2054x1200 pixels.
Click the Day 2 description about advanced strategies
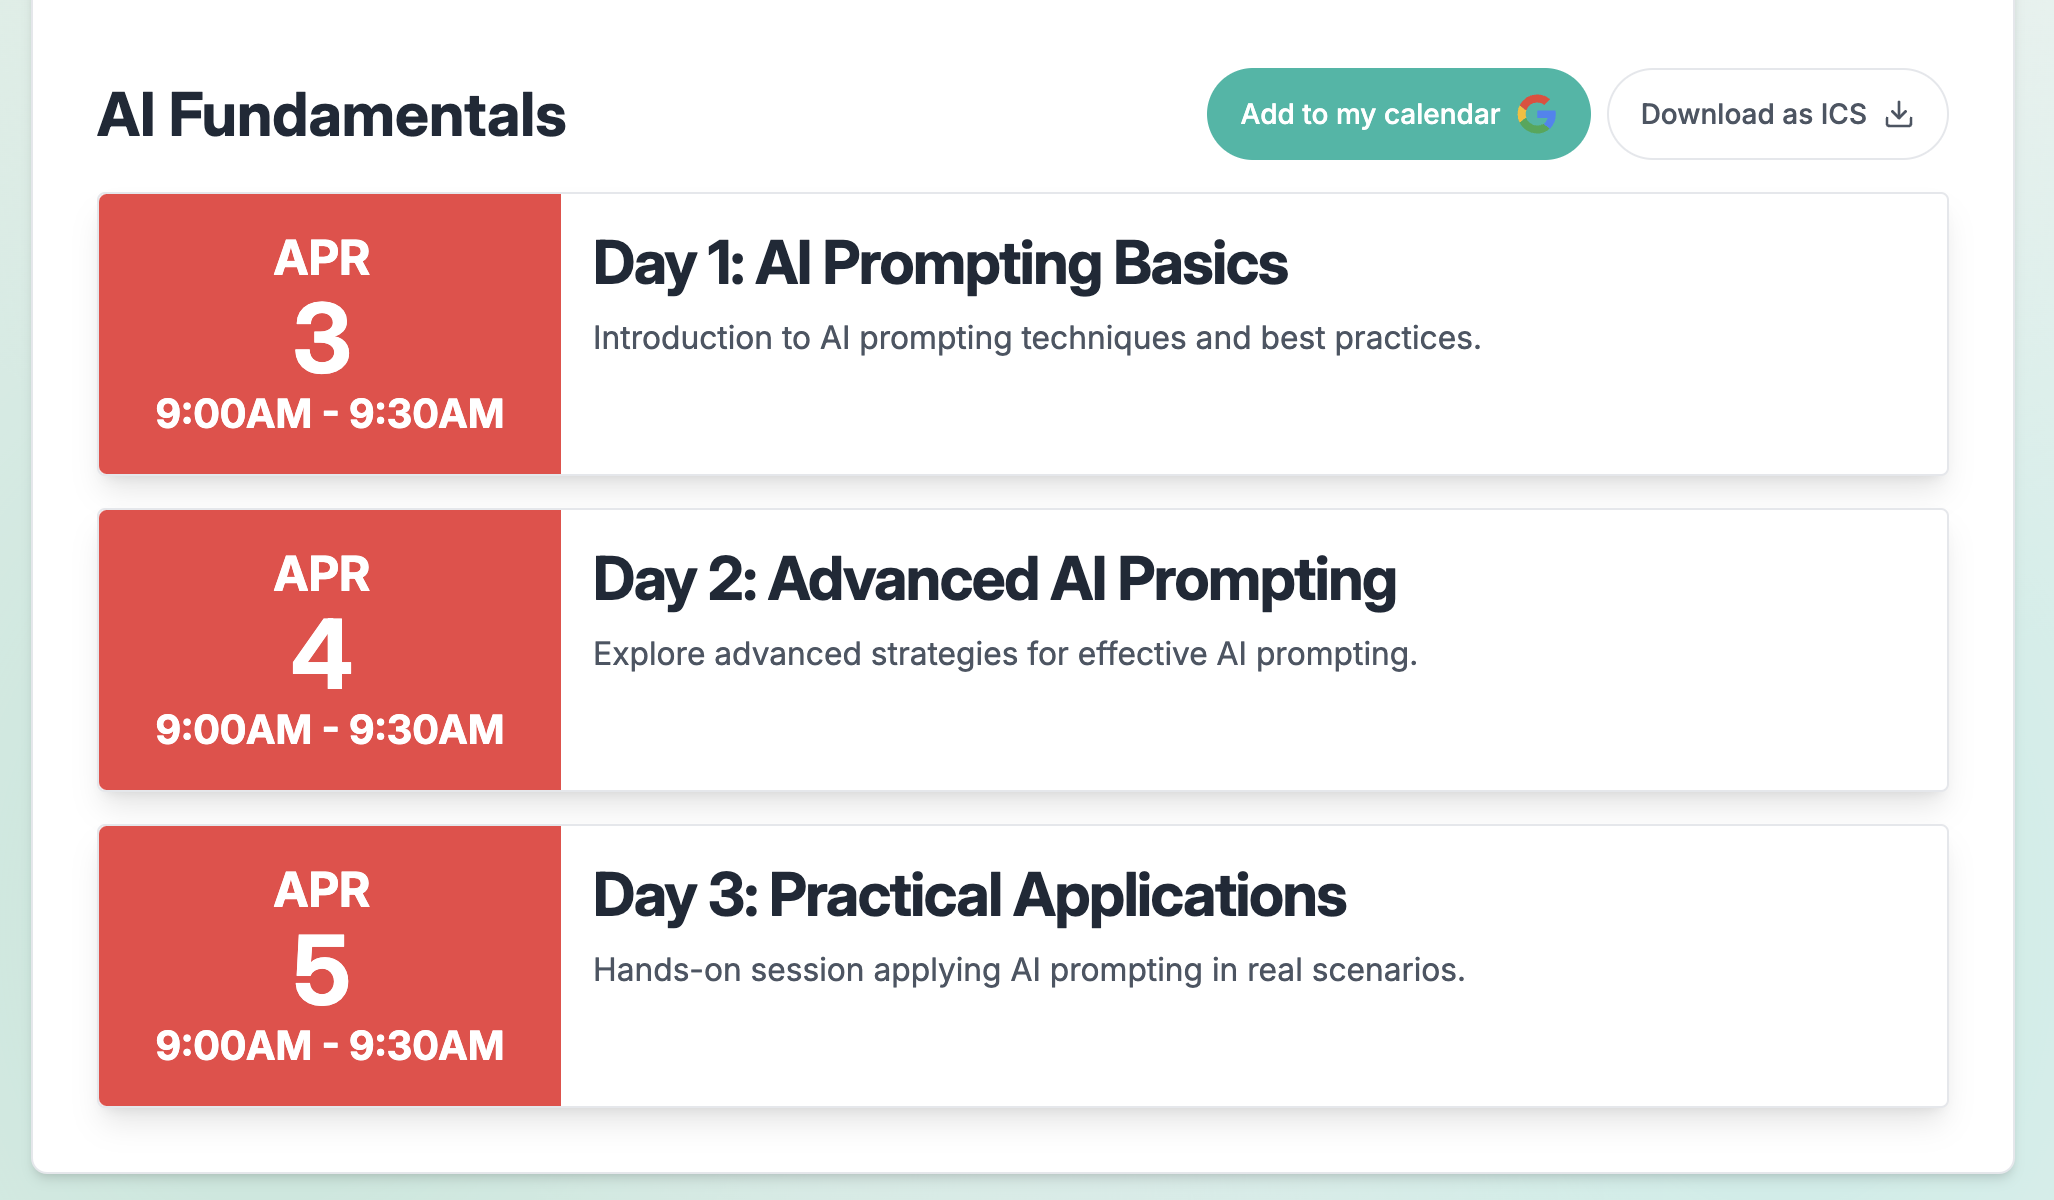1004,654
